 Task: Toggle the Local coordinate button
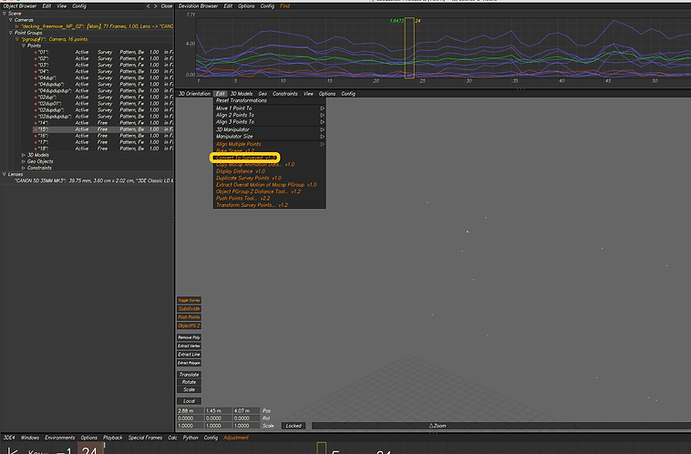click(189, 401)
